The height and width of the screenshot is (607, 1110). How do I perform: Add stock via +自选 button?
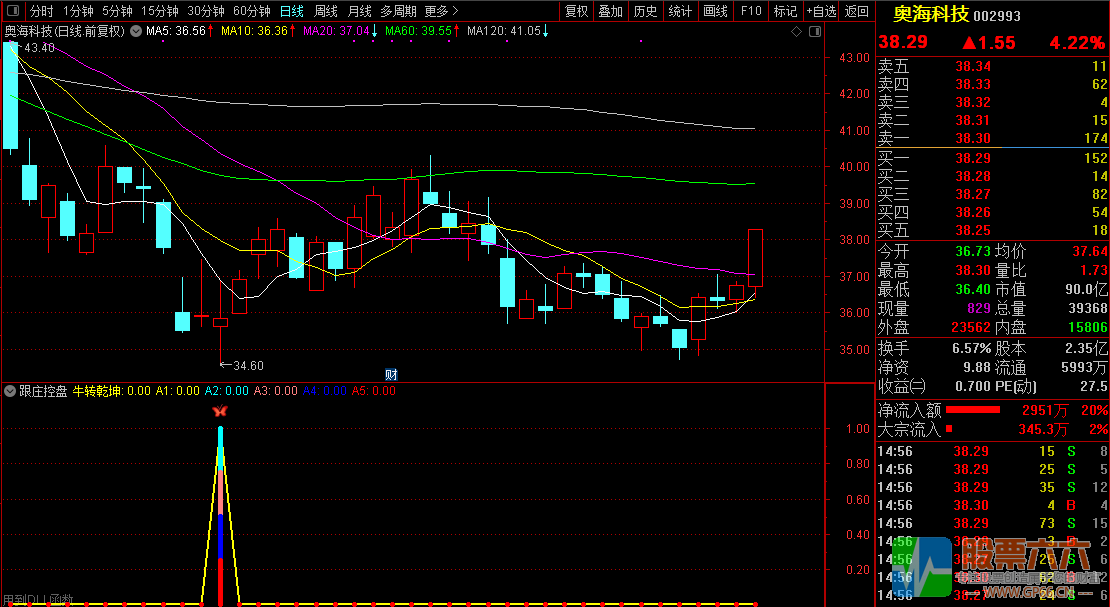(x=821, y=11)
